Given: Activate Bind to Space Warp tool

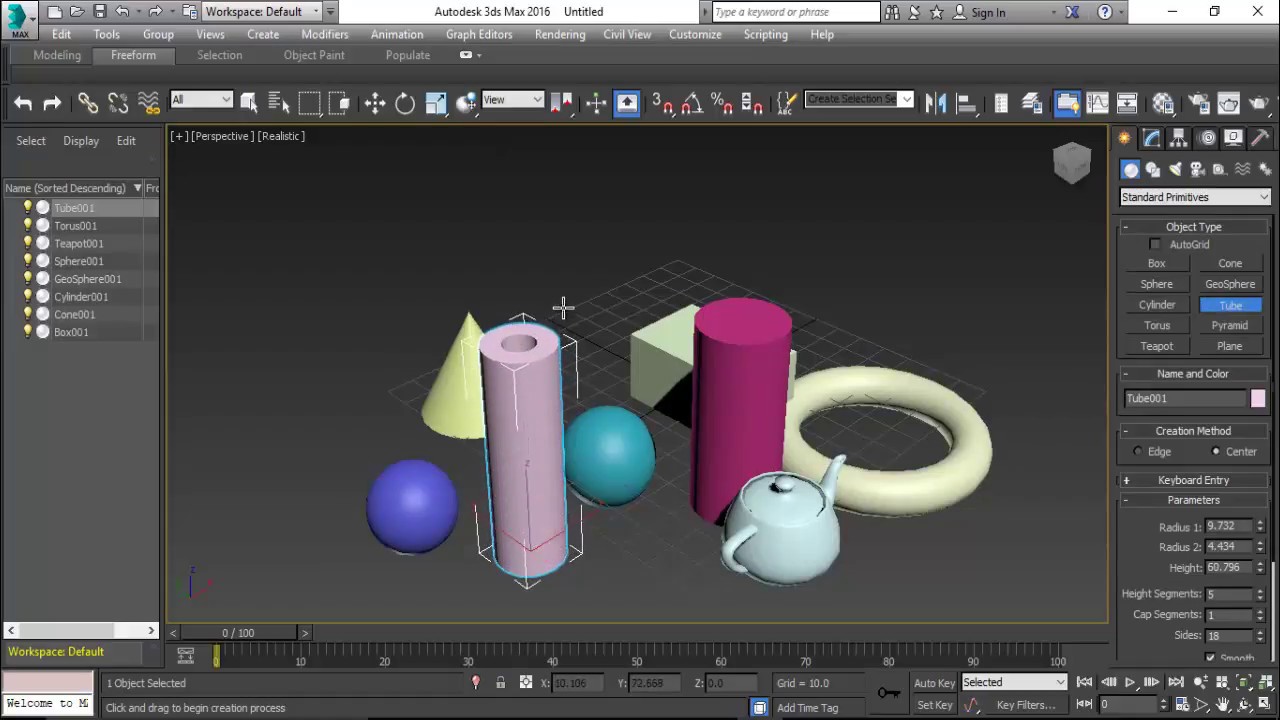Looking at the screenshot, I should pos(148,102).
